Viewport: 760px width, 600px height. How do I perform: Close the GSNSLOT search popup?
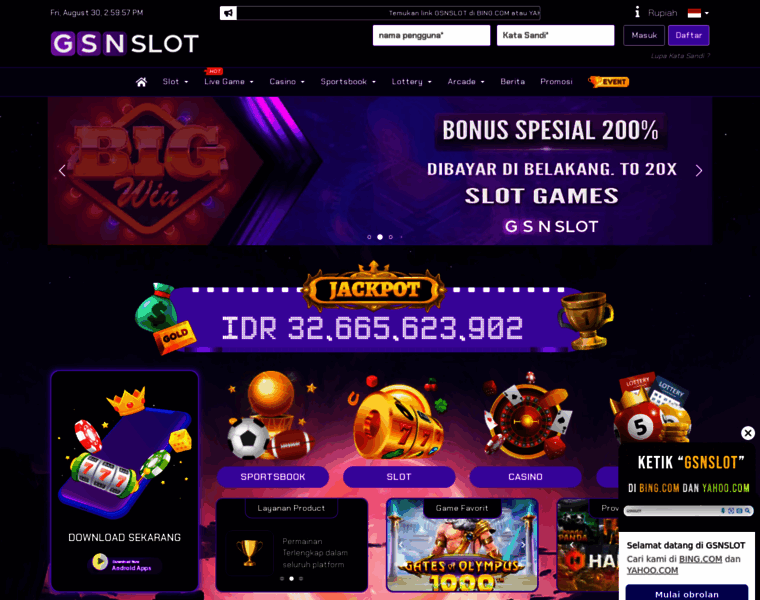(x=748, y=433)
